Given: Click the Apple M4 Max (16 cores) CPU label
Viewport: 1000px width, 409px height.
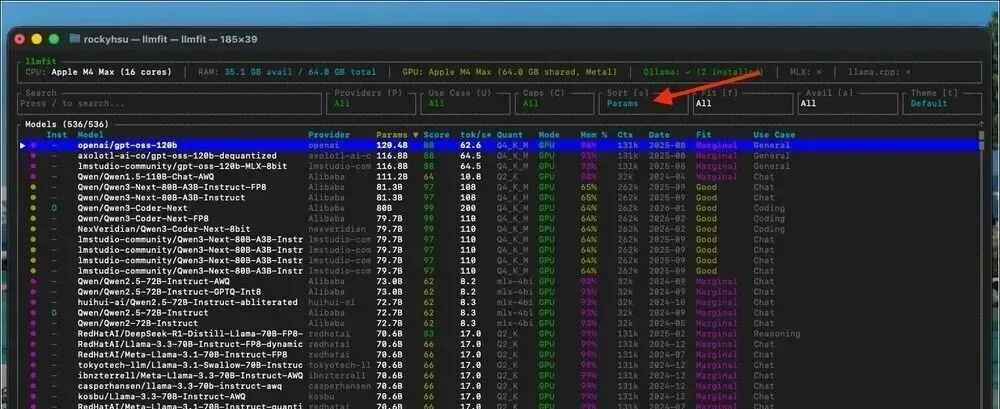Looking at the screenshot, I should (111, 72).
